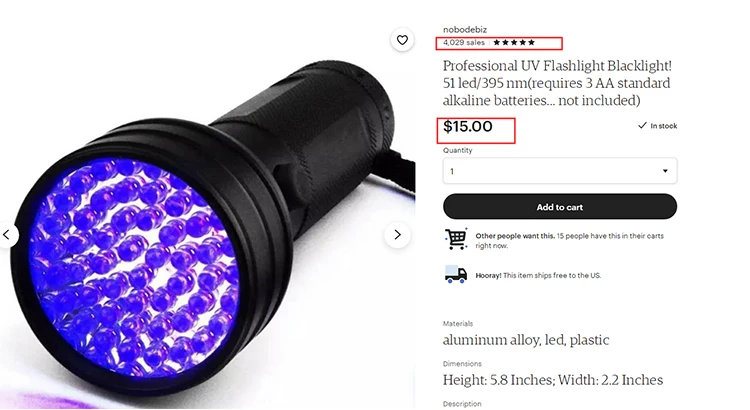Go to next product image arrow
Screen dimensions: 750x410
(397, 234)
